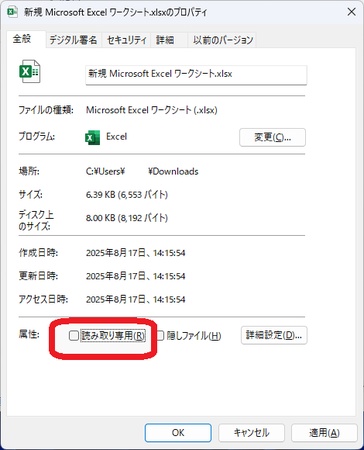Switch to the デジタル署名 tab
The image size is (364, 450).
(73, 40)
